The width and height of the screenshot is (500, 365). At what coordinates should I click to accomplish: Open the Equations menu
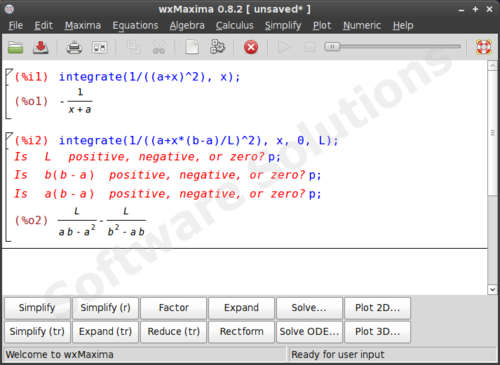click(135, 25)
